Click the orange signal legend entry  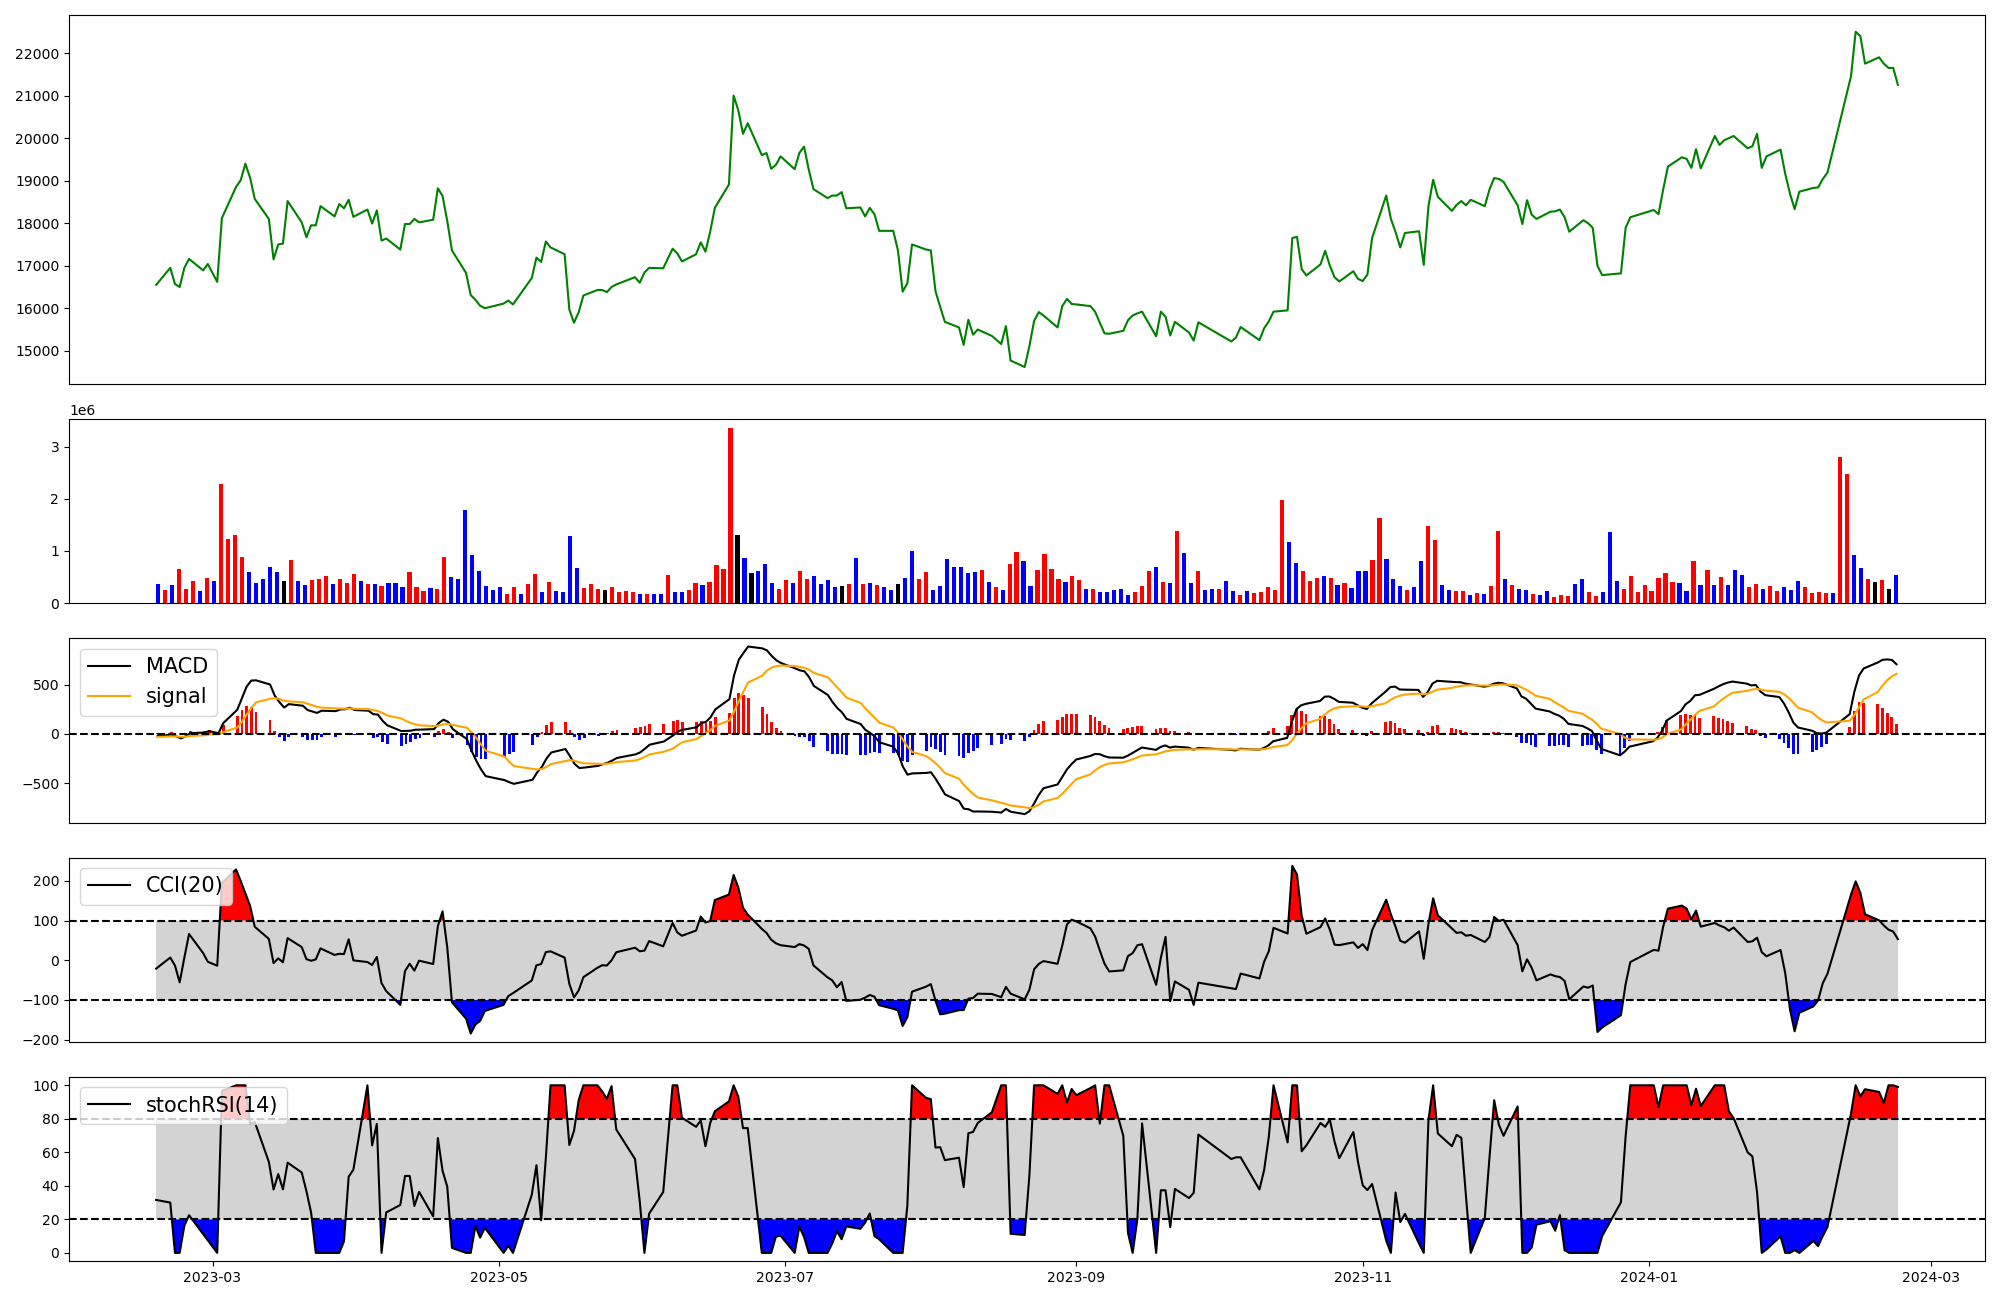tap(175, 696)
